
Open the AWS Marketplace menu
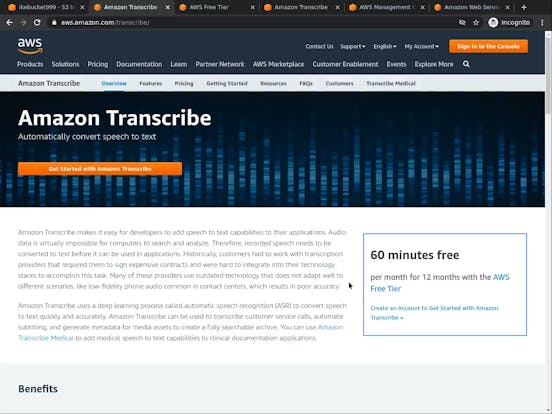278,64
